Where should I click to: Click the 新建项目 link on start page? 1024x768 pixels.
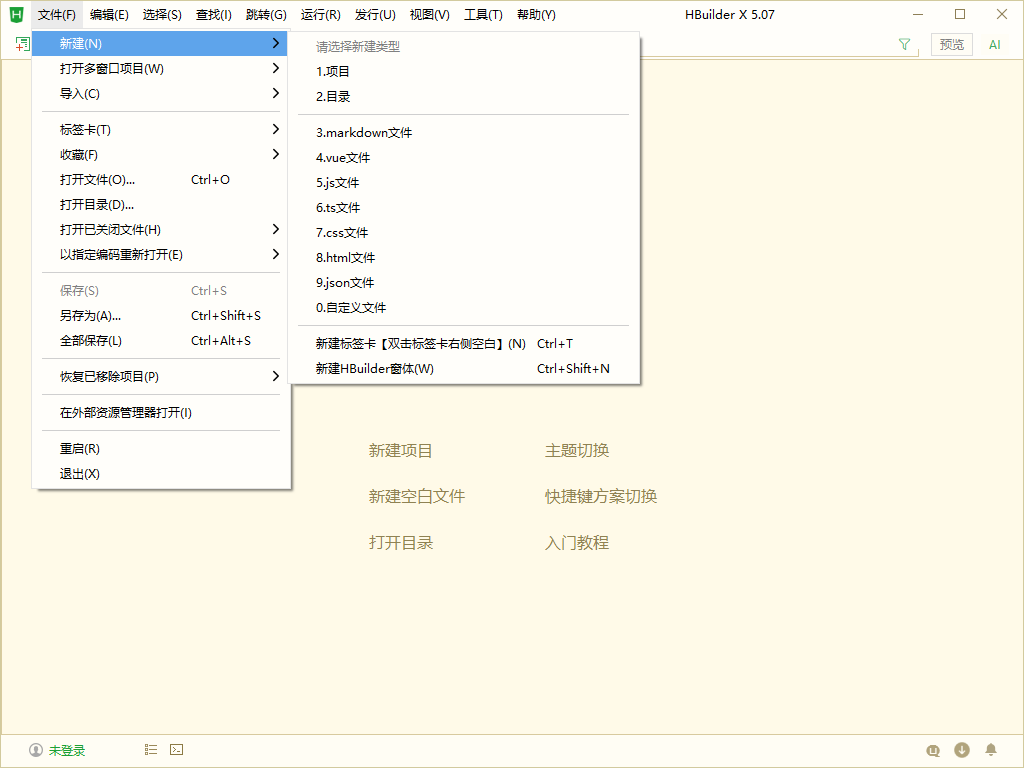[400, 451]
